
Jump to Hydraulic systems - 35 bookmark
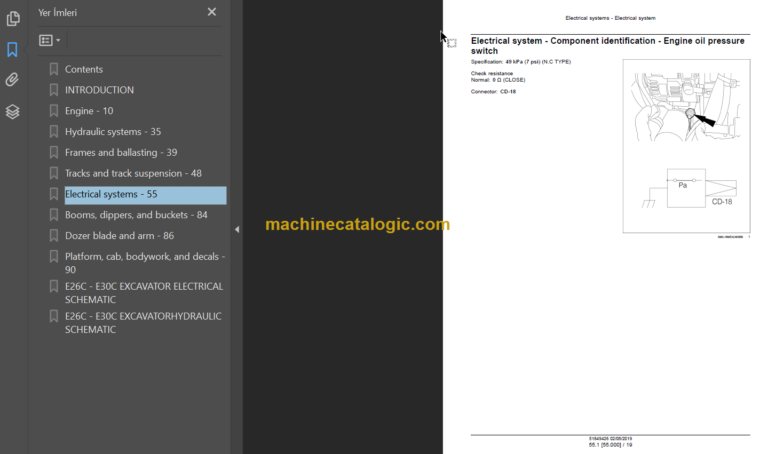tap(113, 132)
